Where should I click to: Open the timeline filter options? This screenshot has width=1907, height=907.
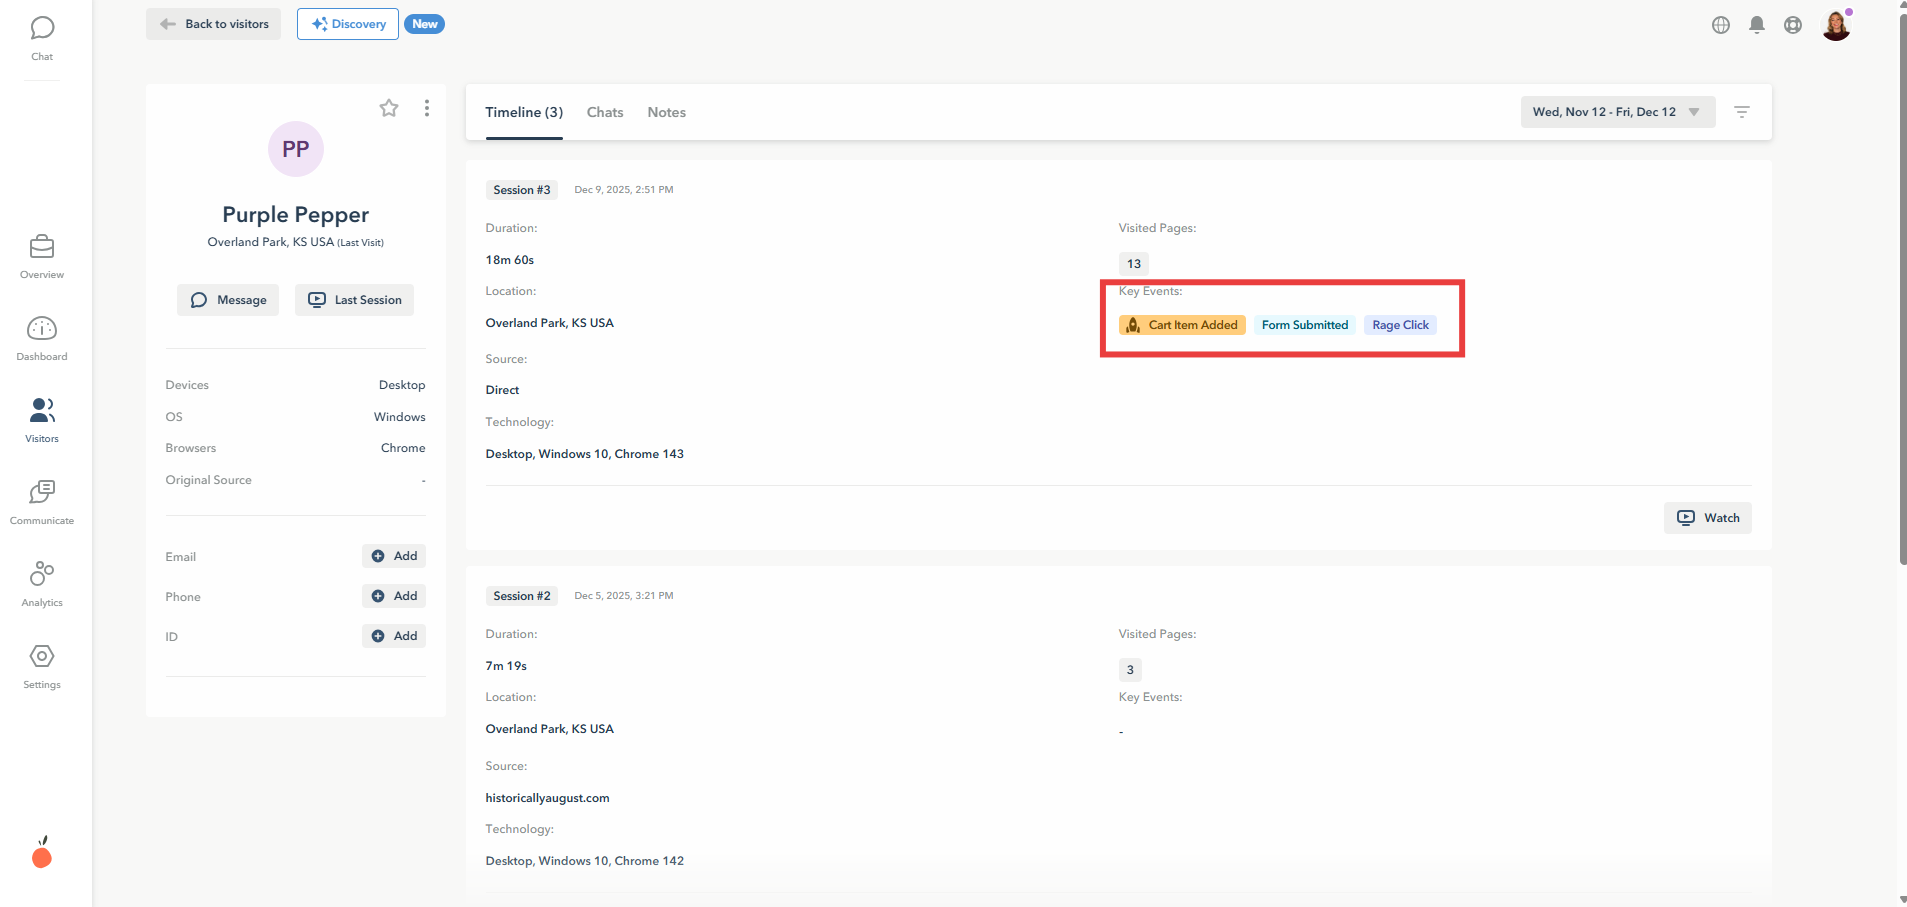pos(1741,112)
